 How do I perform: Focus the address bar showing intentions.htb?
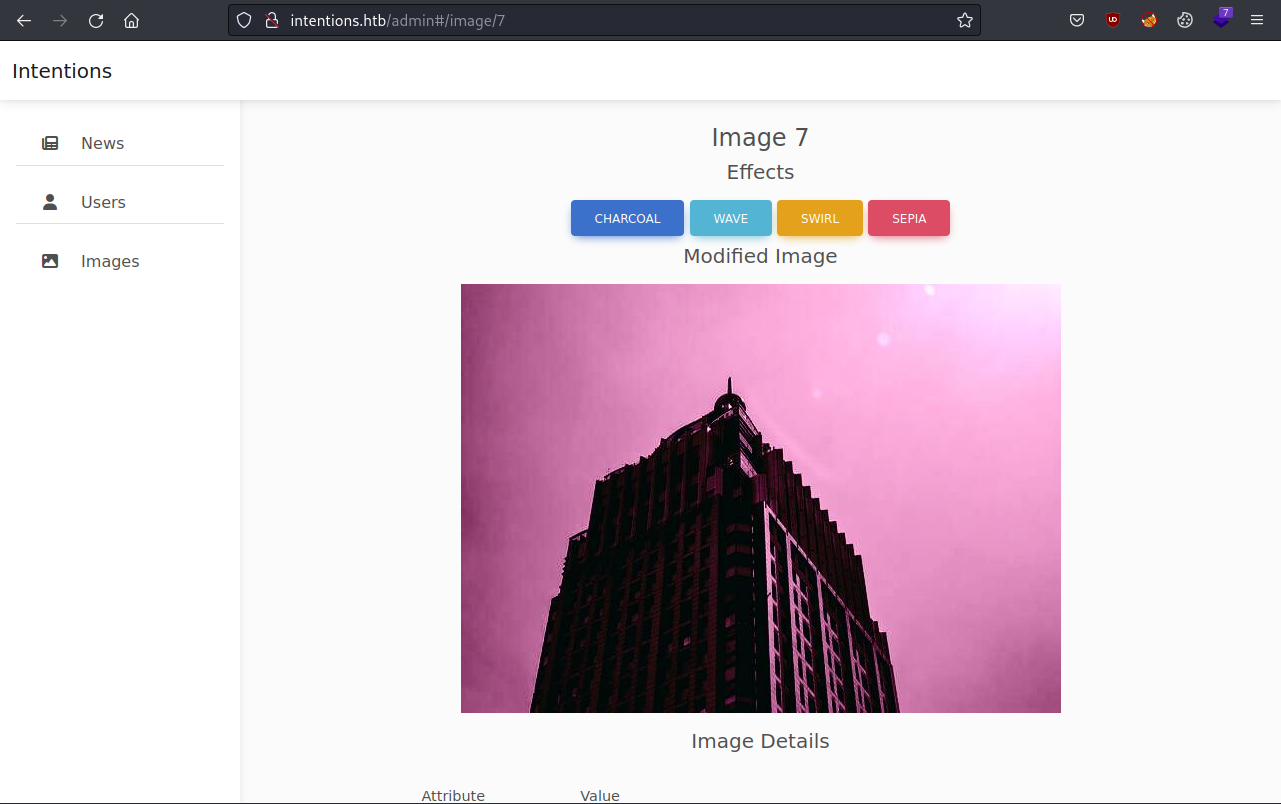[x=604, y=20]
